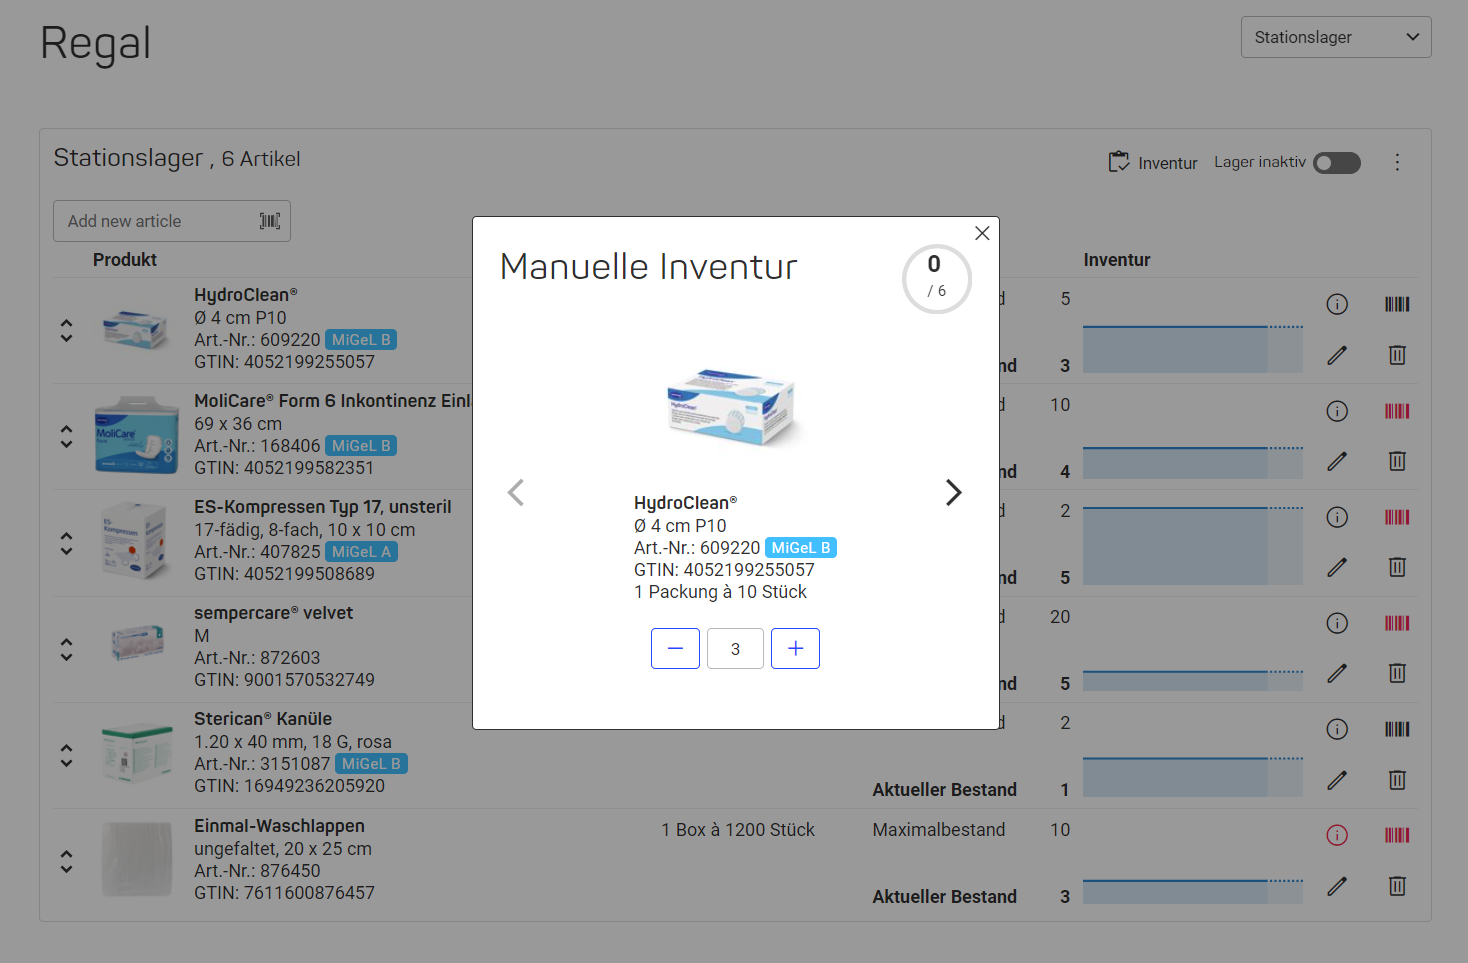1468x963 pixels.
Task: Open the Stationslager dropdown
Action: click(x=1336, y=37)
